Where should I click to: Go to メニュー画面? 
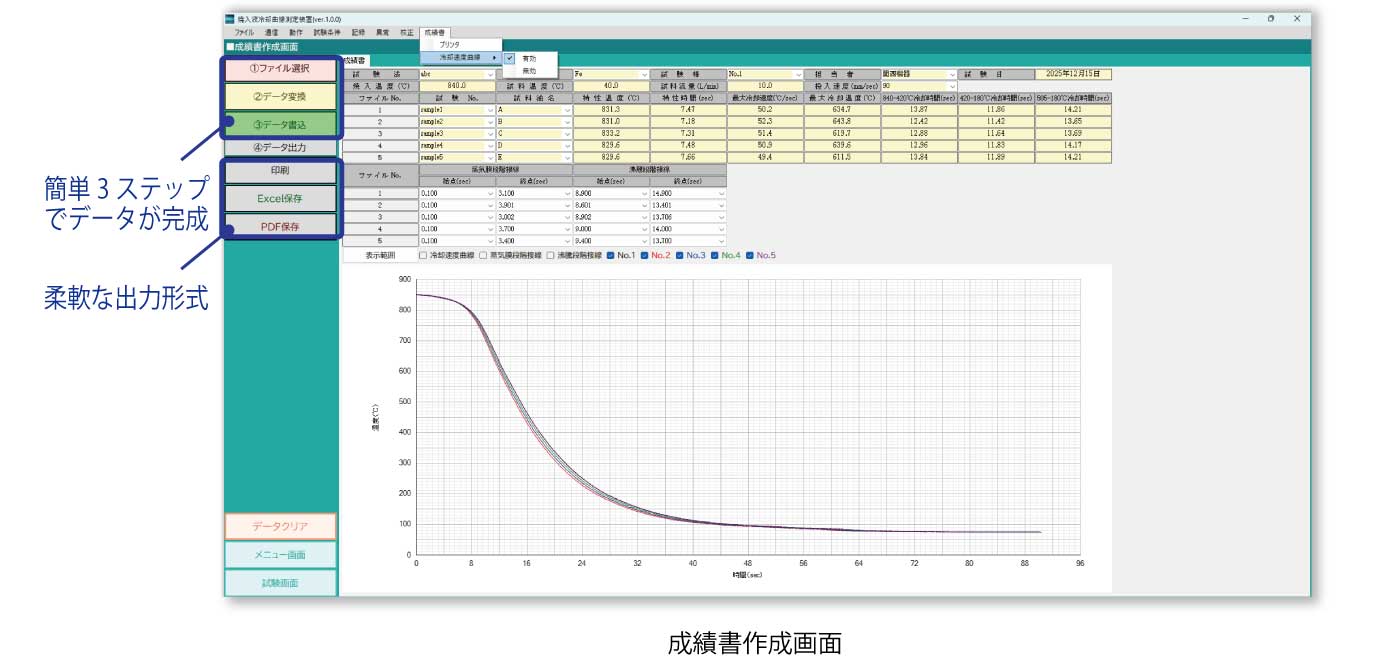point(280,555)
